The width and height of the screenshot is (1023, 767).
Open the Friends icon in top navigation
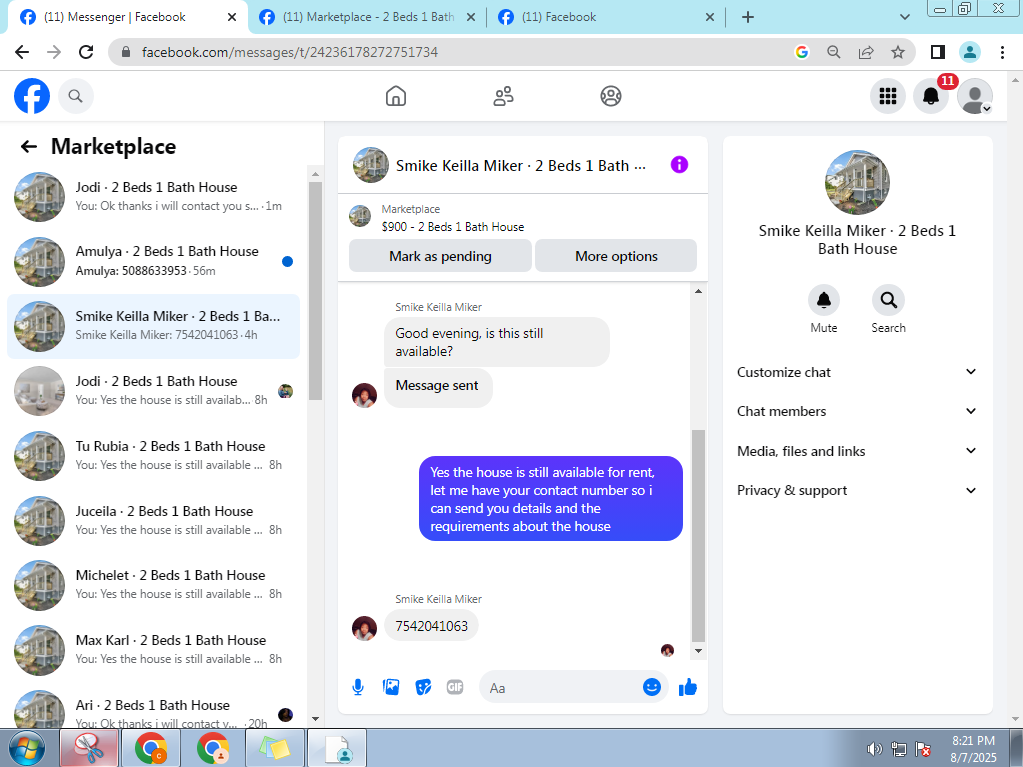click(x=503, y=96)
